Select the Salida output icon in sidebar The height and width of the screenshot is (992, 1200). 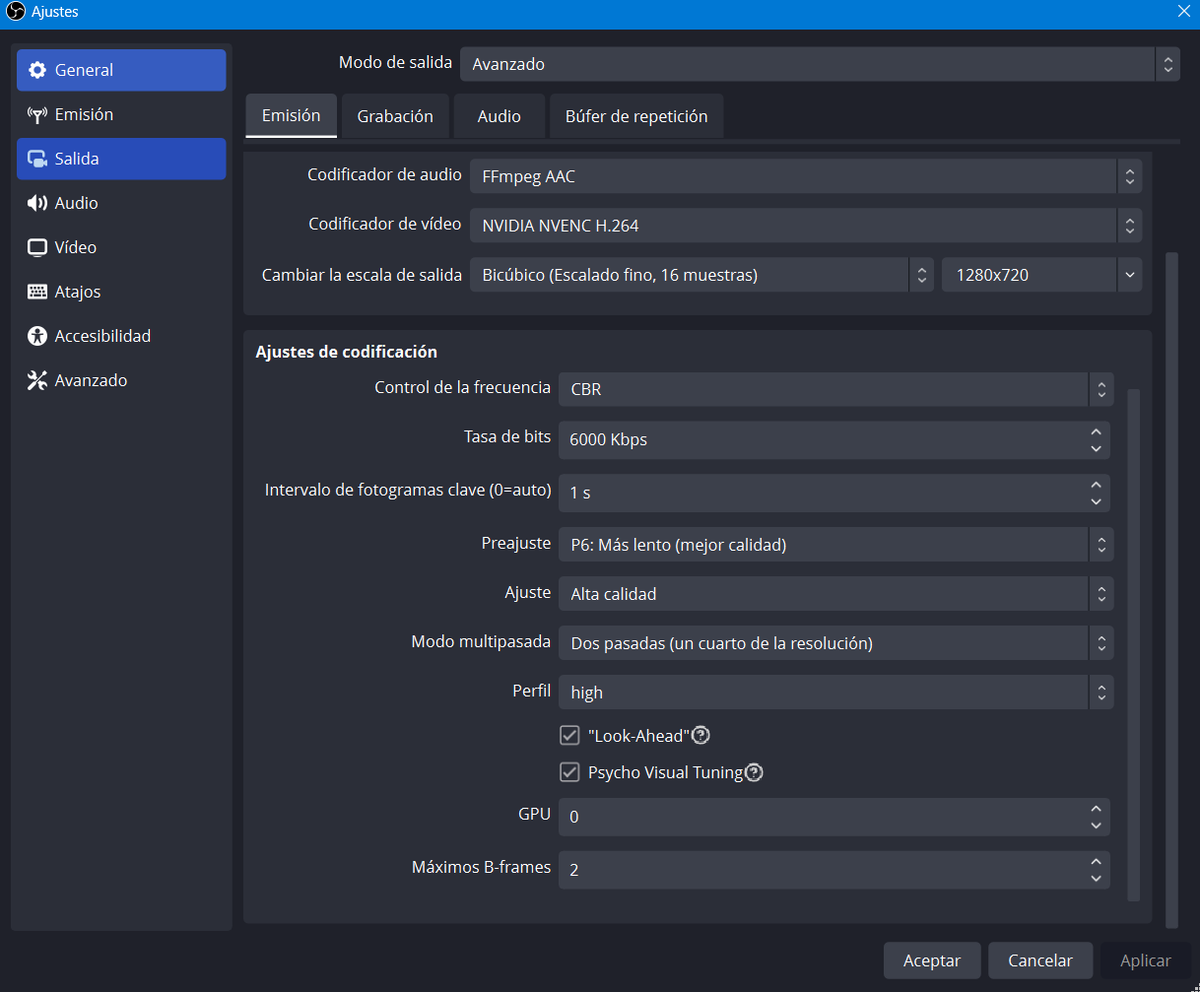pos(37,159)
